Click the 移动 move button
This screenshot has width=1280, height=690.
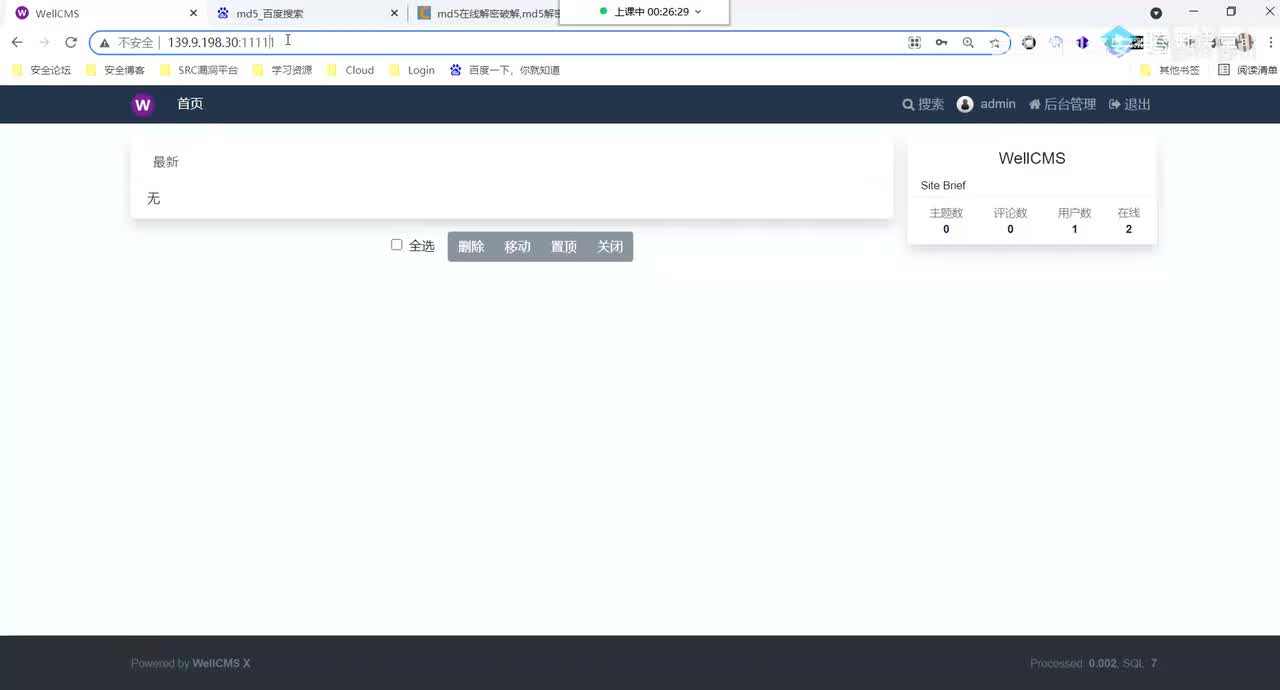517,247
